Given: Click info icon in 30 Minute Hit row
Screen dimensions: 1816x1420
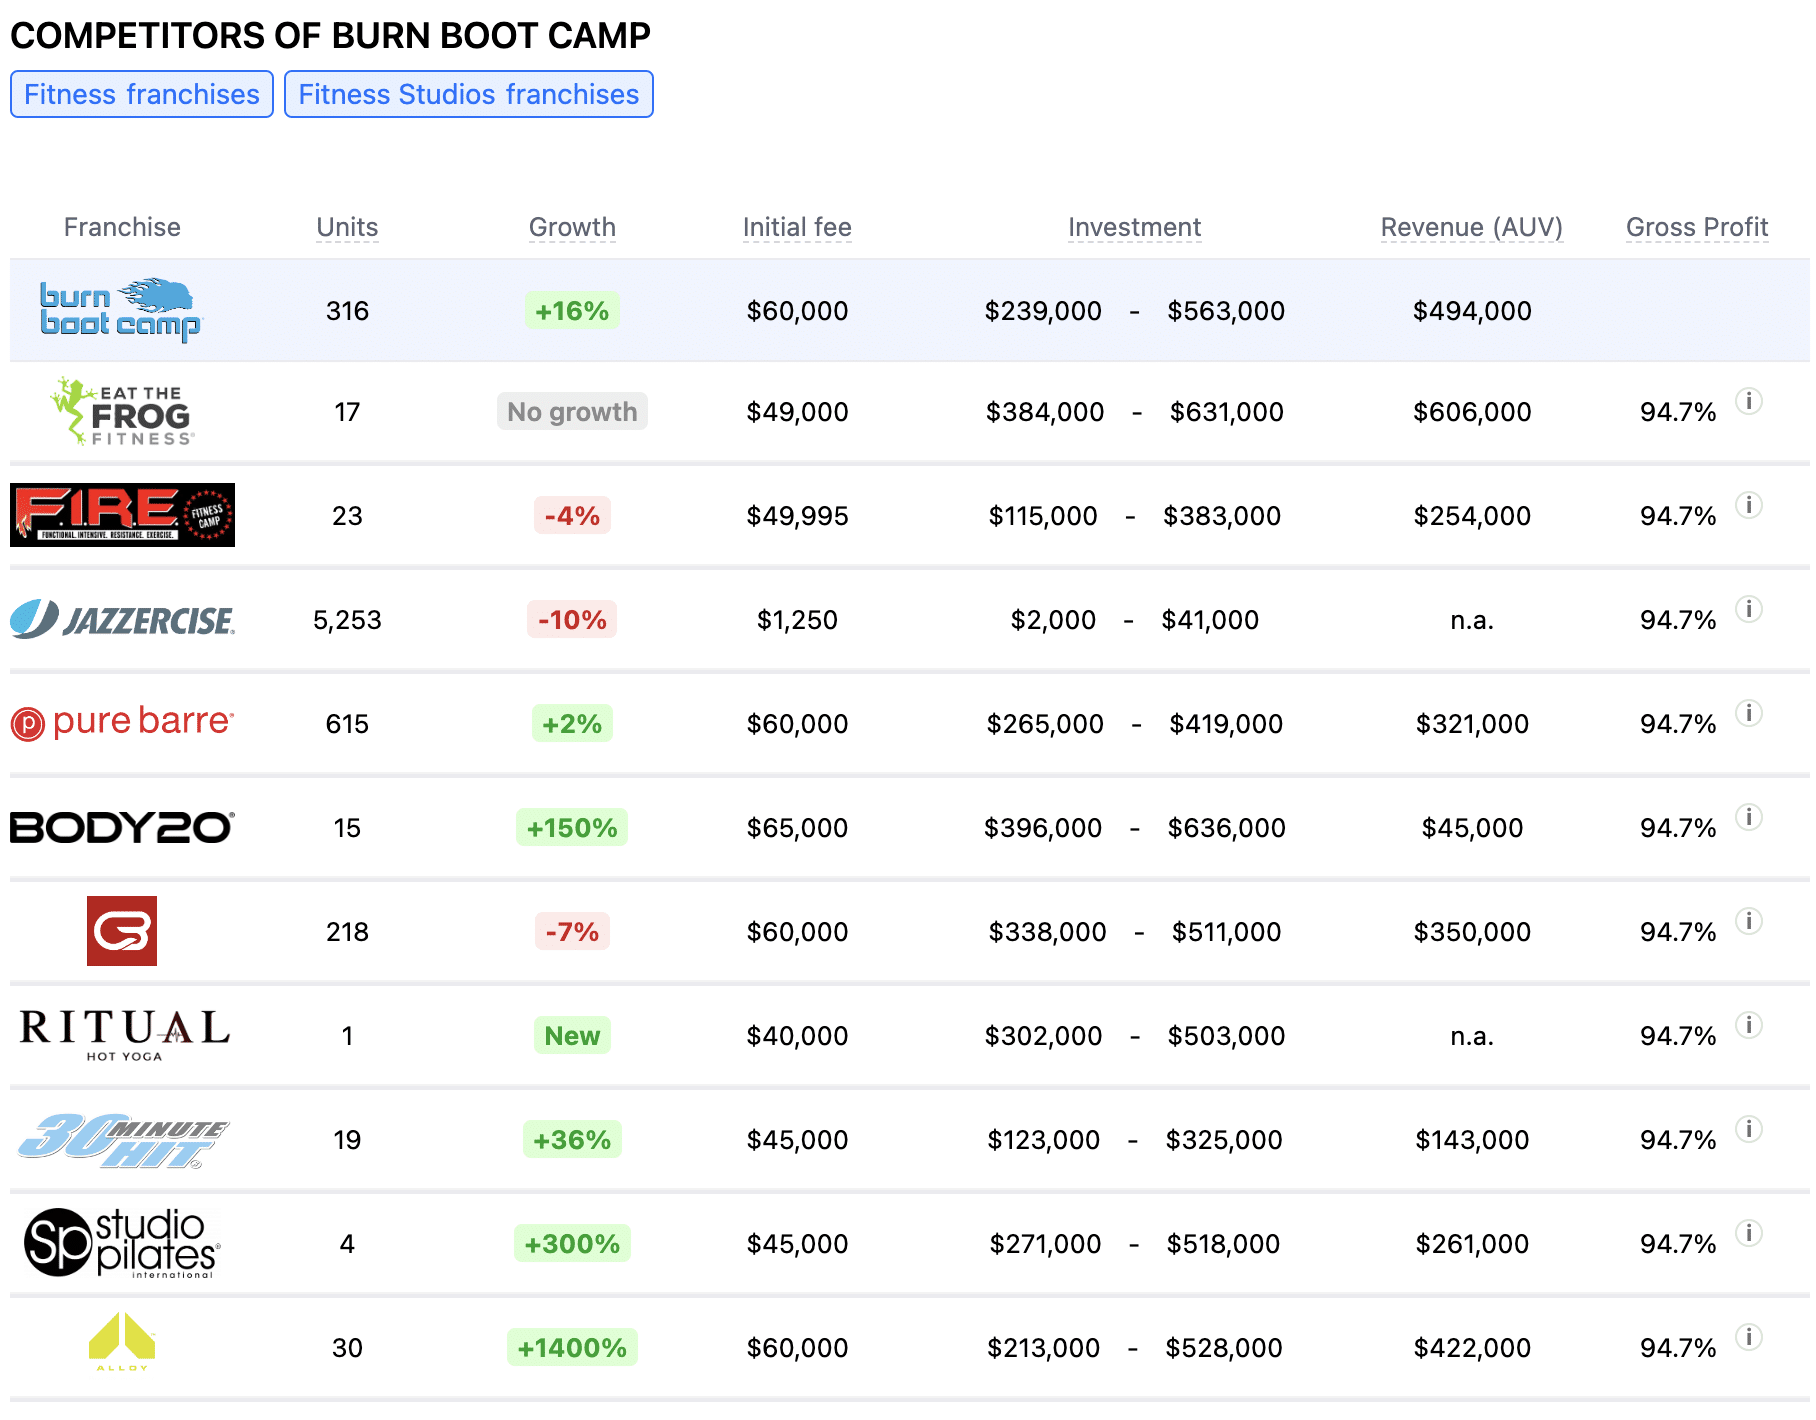Looking at the screenshot, I should click(x=1749, y=1129).
